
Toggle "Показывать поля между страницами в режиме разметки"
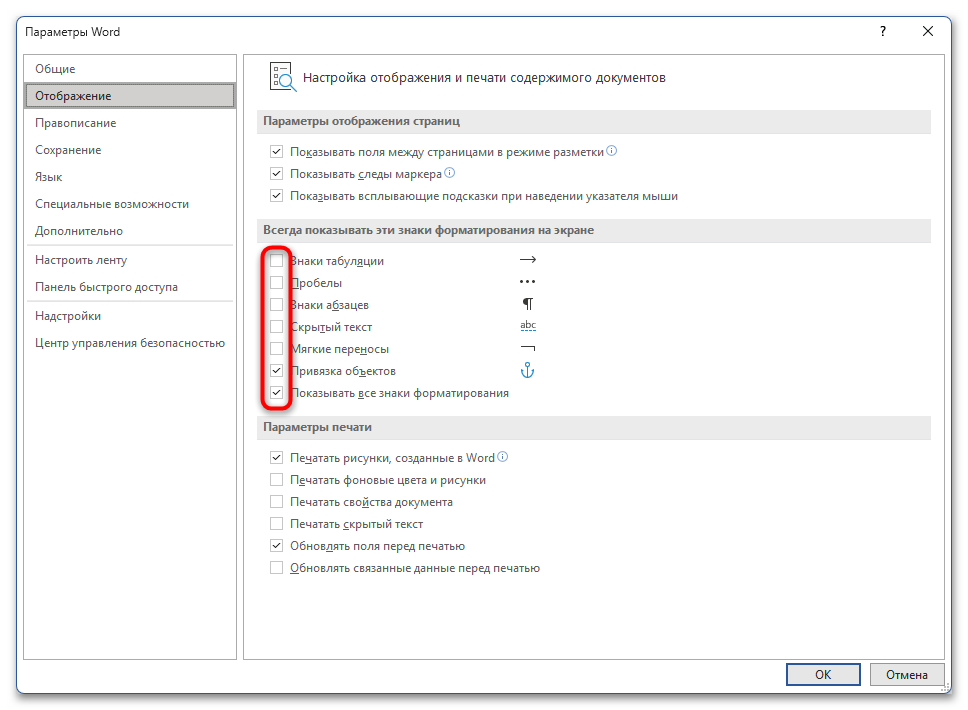[277, 152]
